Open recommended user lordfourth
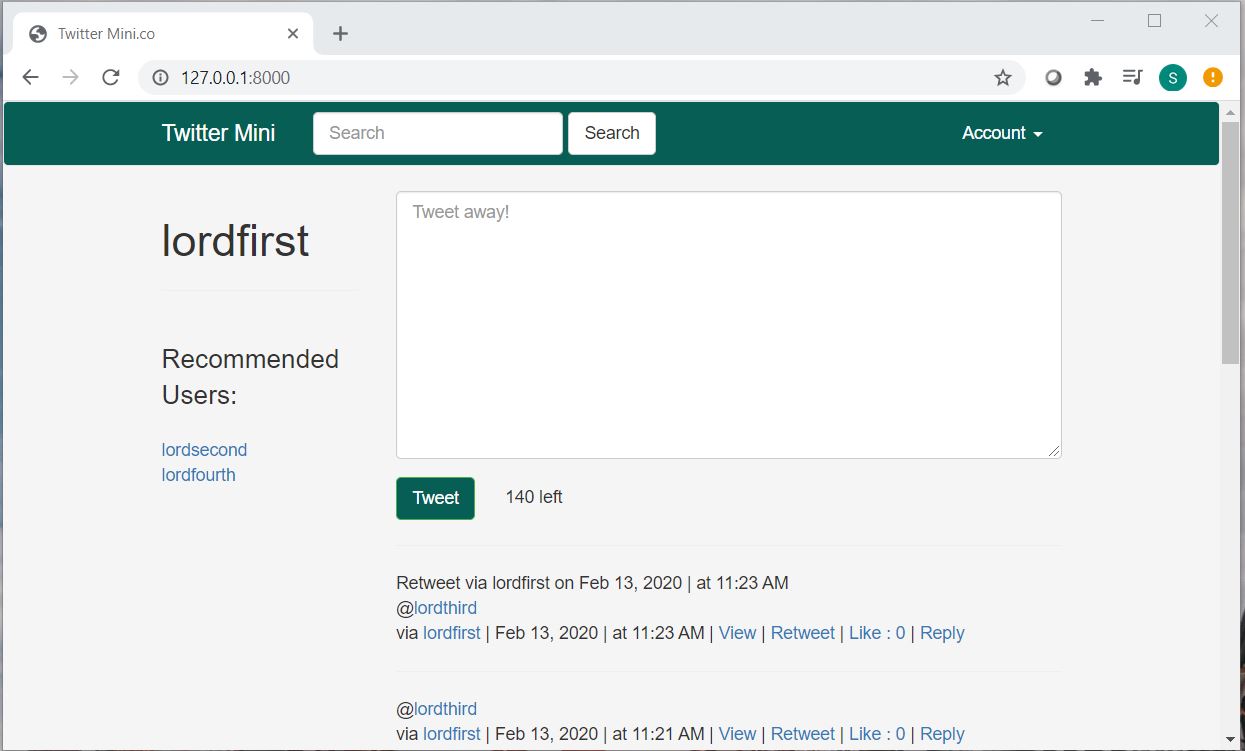Screen dimensions: 1245x751 tap(199, 475)
